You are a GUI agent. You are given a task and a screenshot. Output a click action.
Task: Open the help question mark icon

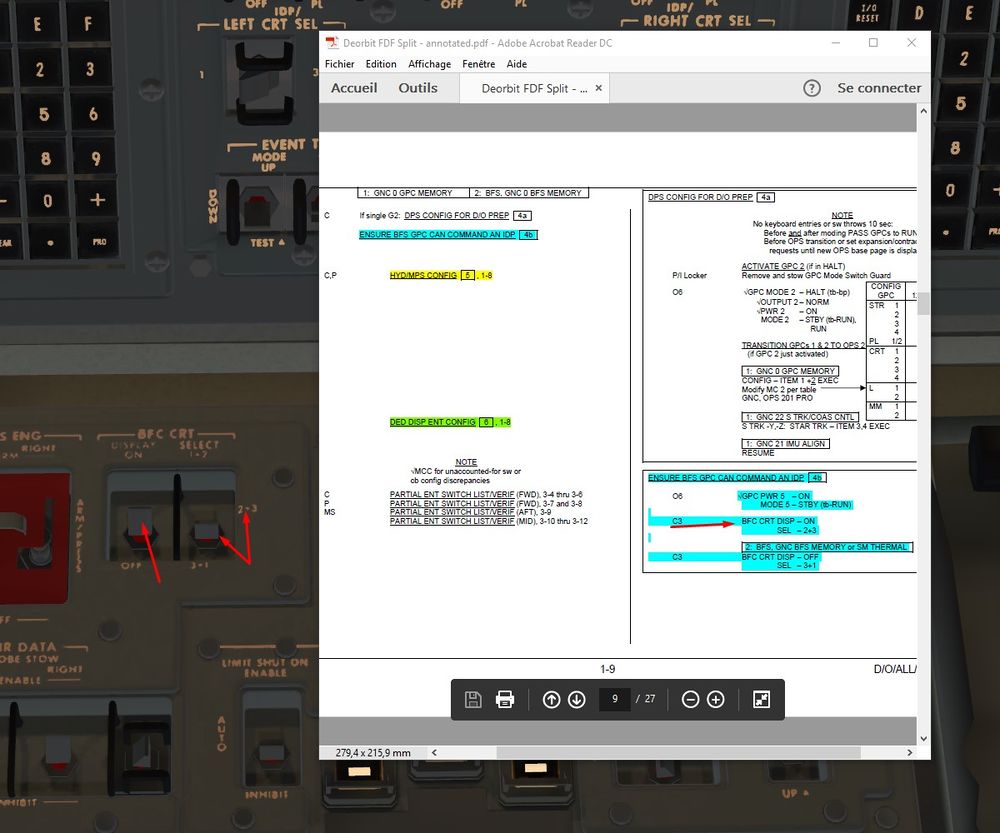click(x=811, y=88)
